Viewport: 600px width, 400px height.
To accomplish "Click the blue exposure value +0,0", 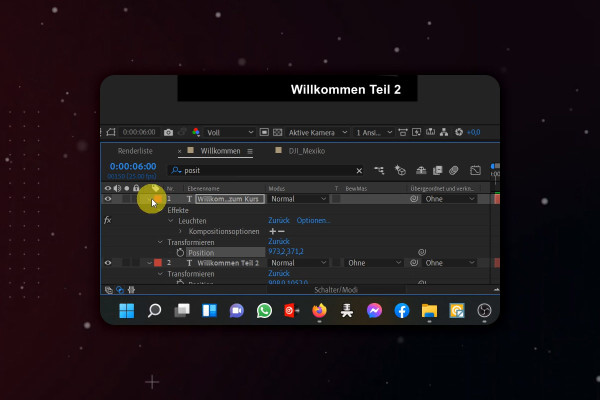I will (473, 132).
